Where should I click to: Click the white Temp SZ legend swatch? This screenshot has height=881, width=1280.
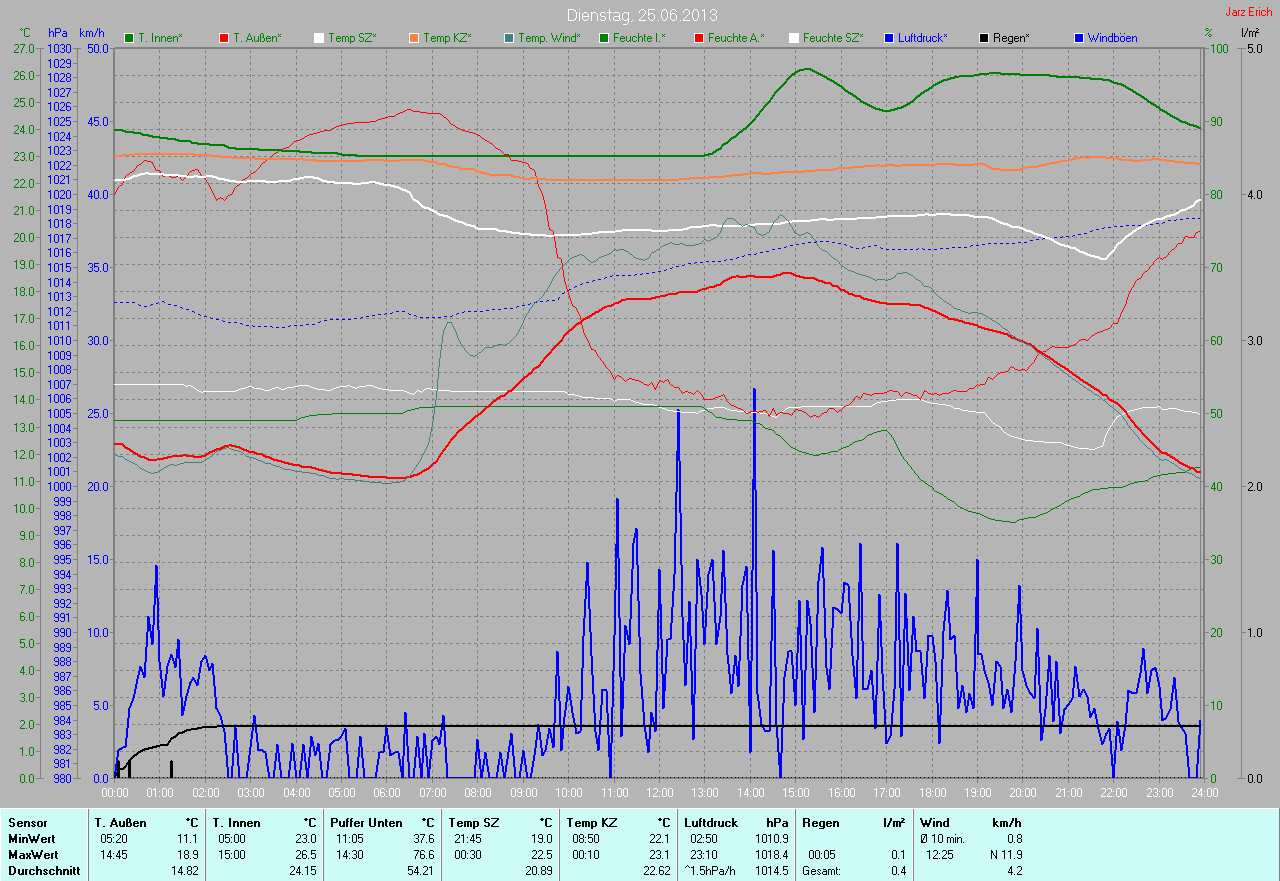[319, 38]
